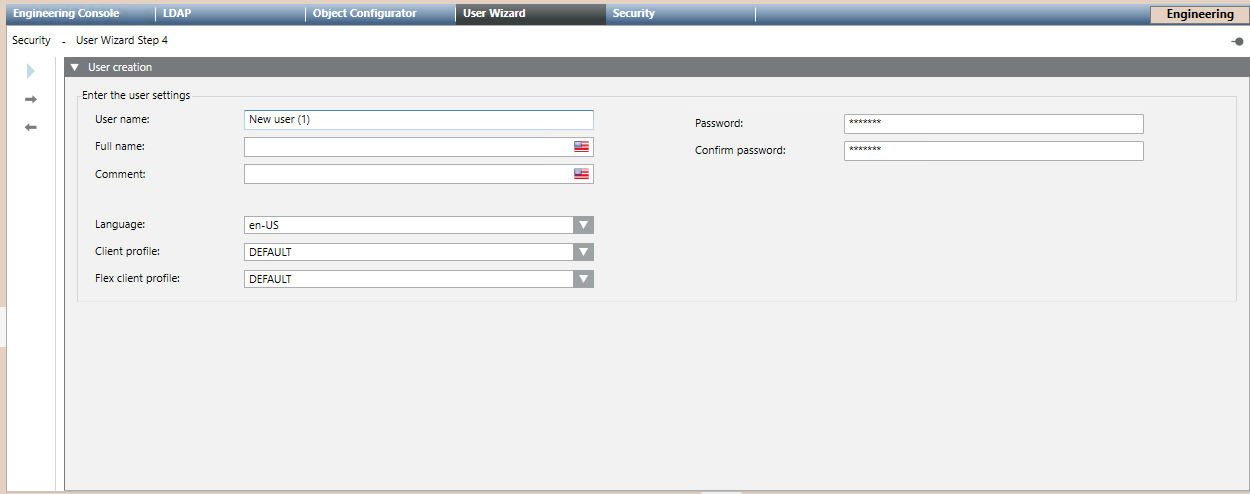Switch to the Engineering Console tab
Image resolution: width=1250 pixels, height=494 pixels.
[66, 14]
